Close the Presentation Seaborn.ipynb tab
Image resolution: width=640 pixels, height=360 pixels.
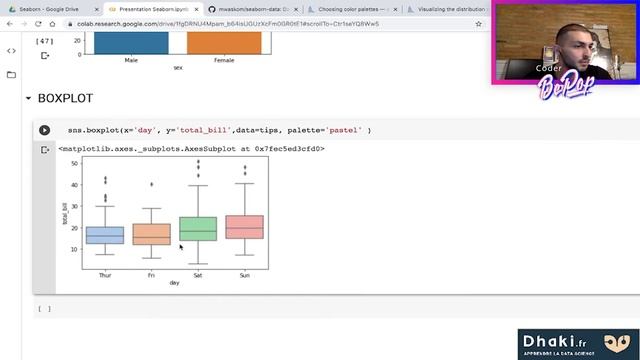(196, 9)
